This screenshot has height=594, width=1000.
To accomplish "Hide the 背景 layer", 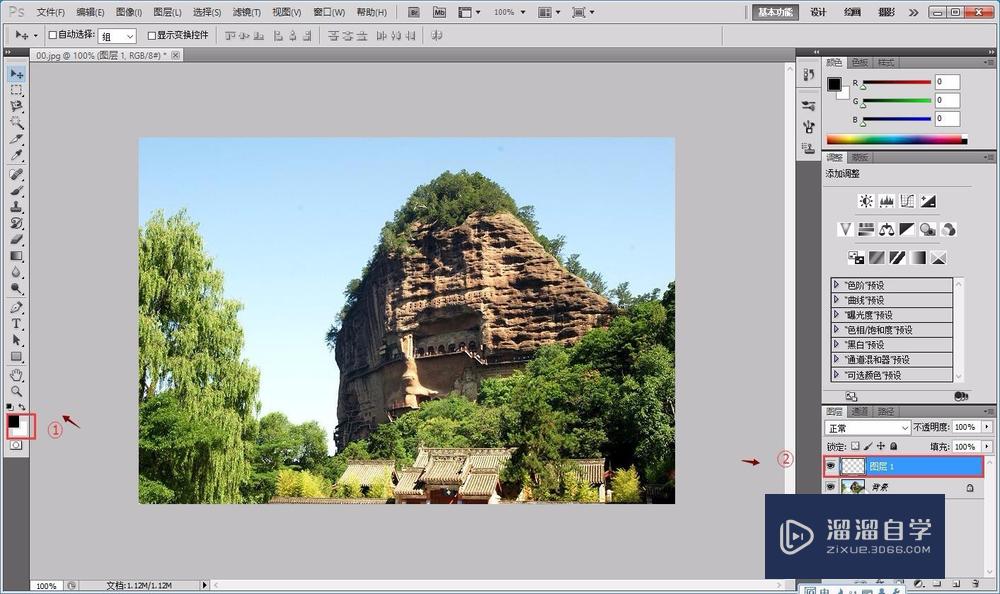I will tap(830, 487).
